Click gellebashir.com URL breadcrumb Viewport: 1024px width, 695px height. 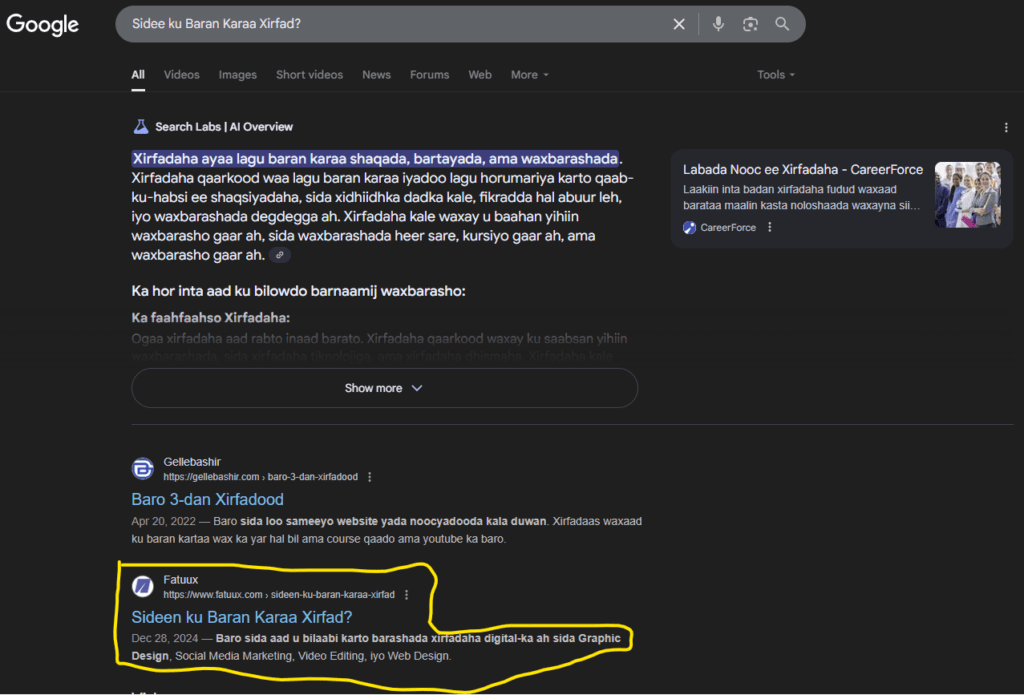[261, 477]
